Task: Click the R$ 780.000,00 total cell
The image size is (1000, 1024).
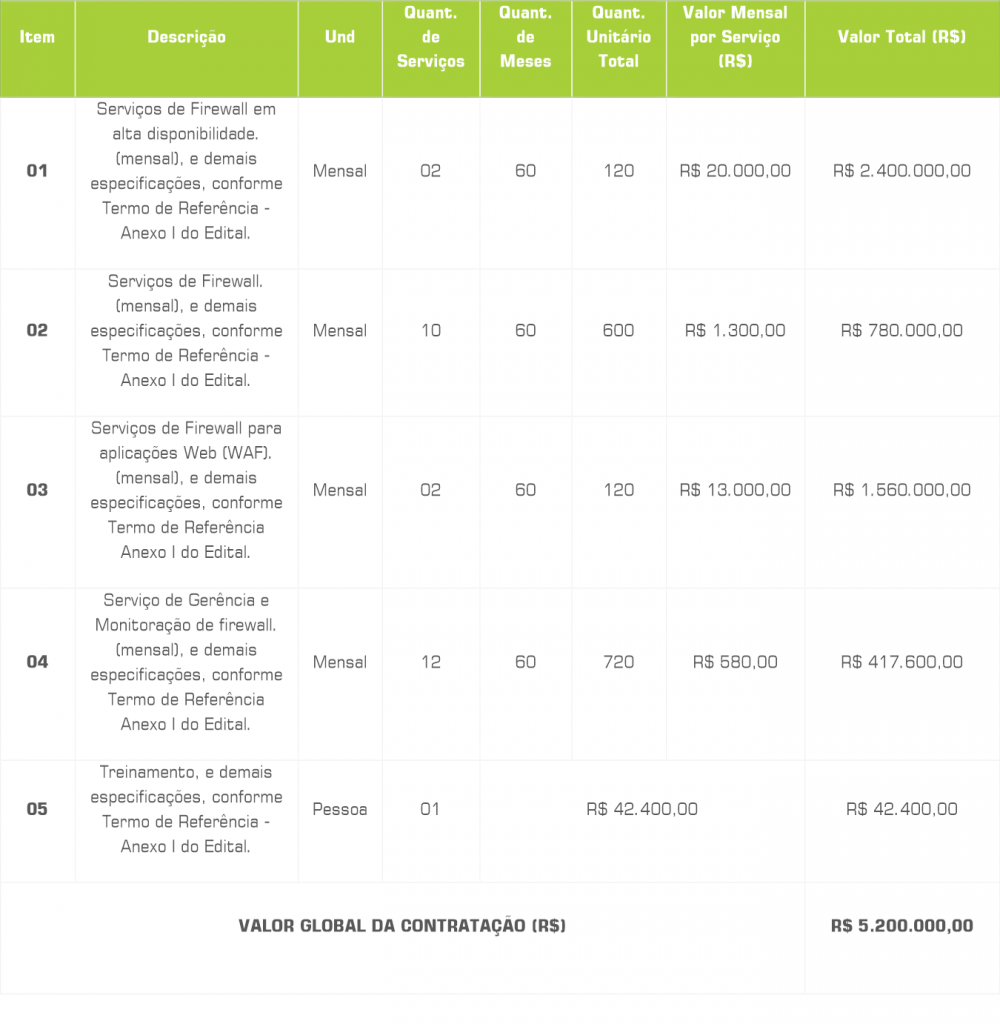Action: point(902,330)
